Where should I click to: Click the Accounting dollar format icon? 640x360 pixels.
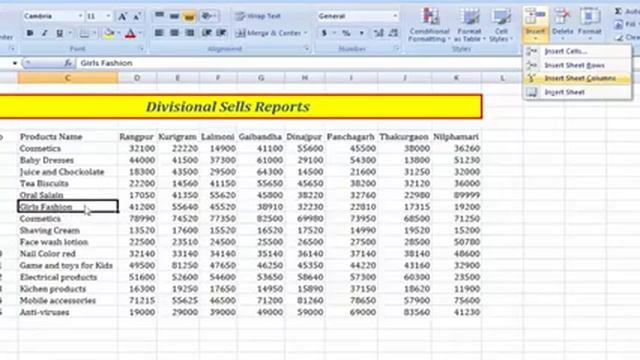tap(324, 33)
